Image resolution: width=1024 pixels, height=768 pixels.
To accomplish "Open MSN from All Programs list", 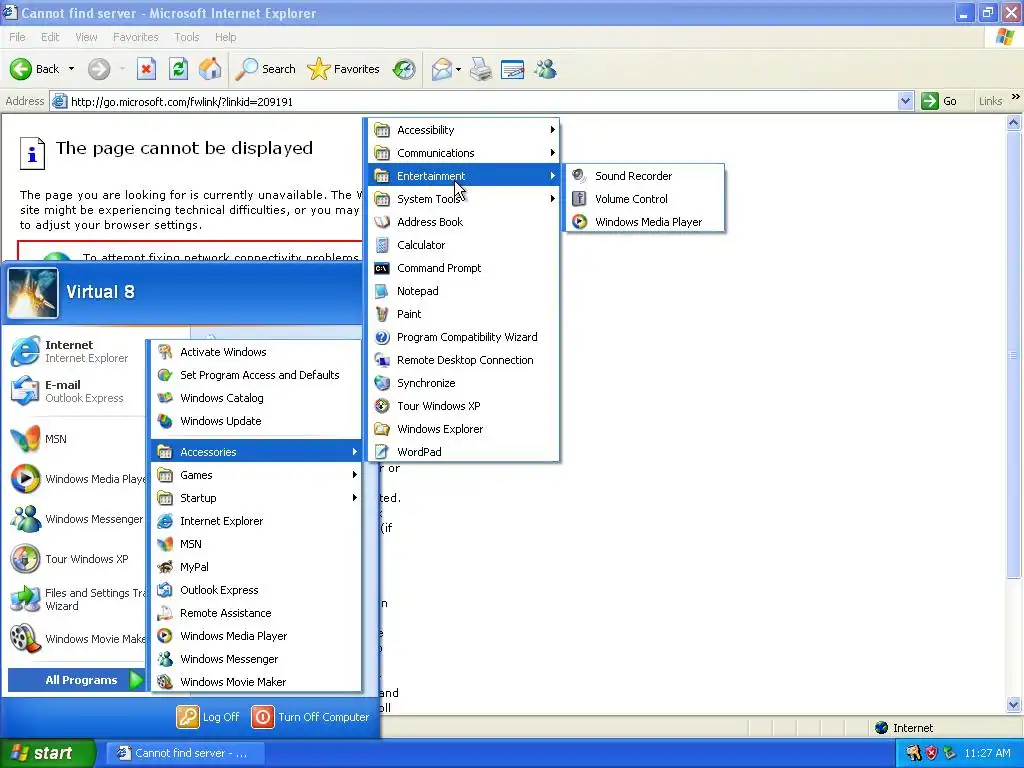I will point(256,544).
